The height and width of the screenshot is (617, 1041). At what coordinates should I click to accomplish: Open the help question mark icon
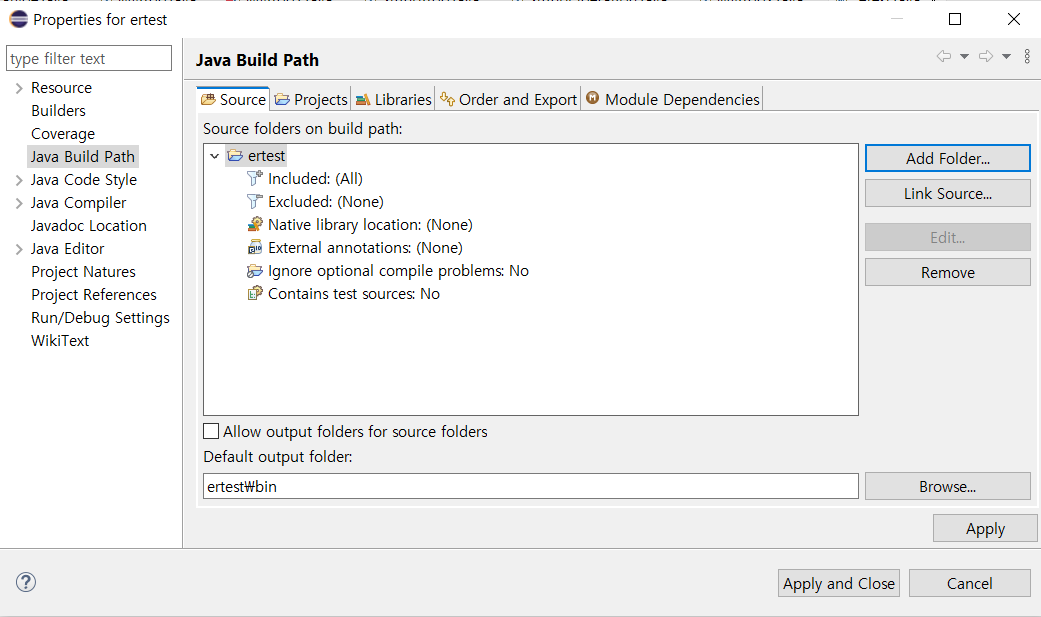(26, 582)
